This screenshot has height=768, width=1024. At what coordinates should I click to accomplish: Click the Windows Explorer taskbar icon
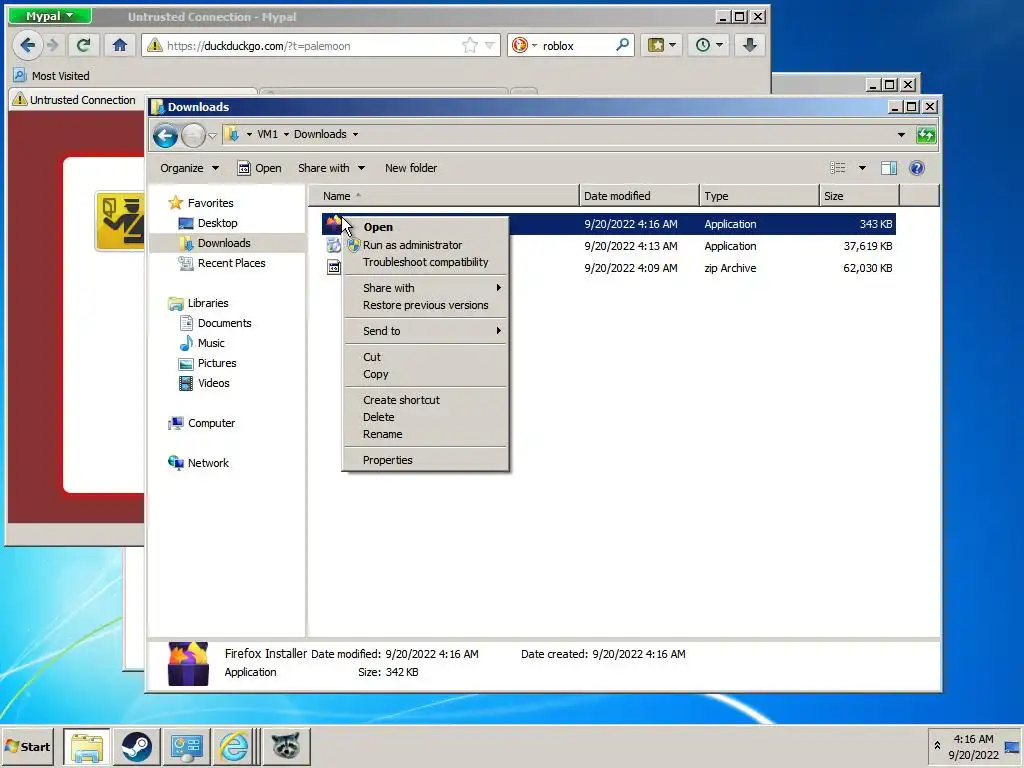[x=87, y=746]
